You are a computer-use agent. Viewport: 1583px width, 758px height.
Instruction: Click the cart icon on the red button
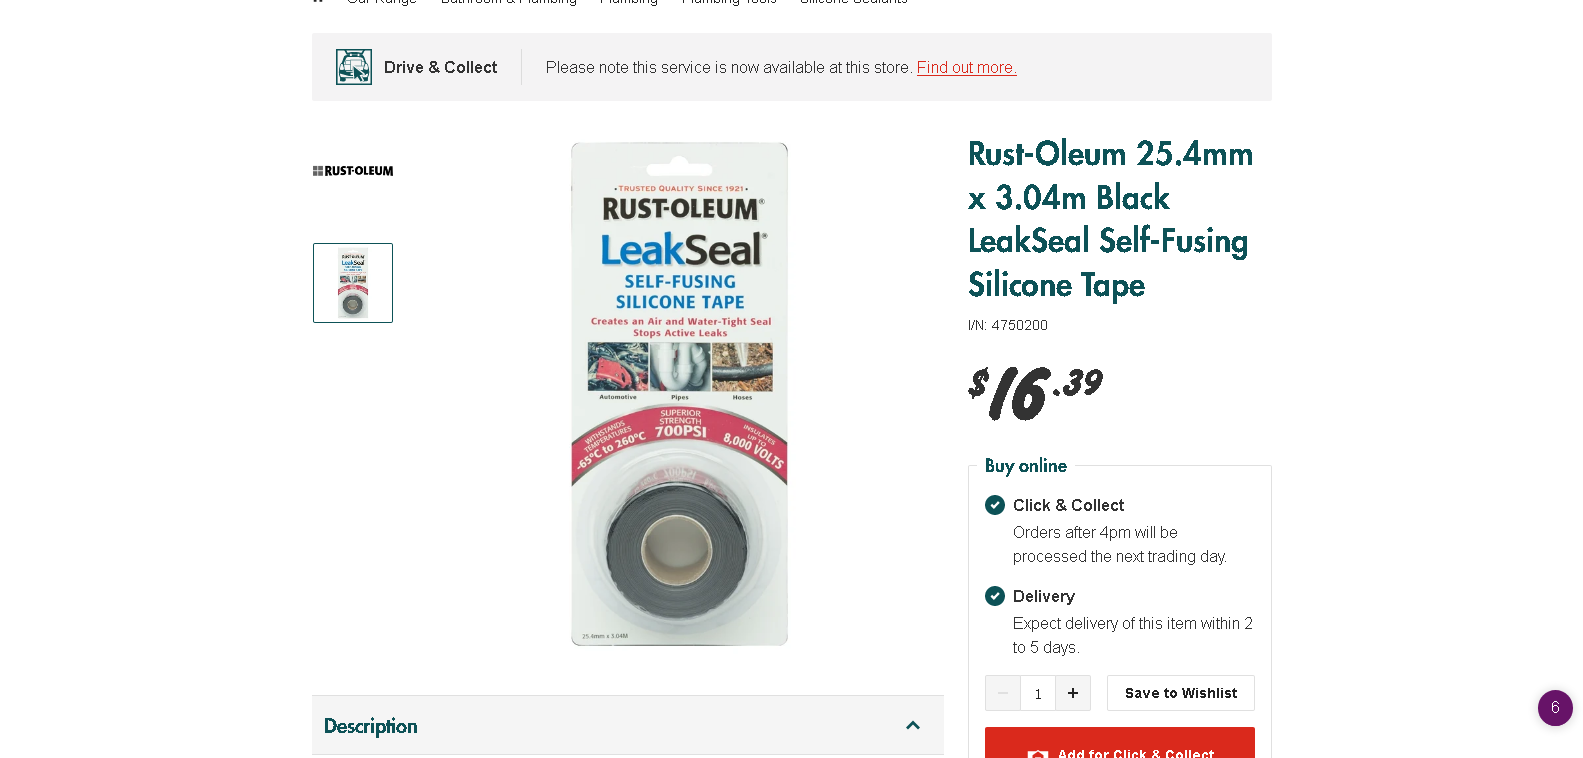tap(1037, 753)
